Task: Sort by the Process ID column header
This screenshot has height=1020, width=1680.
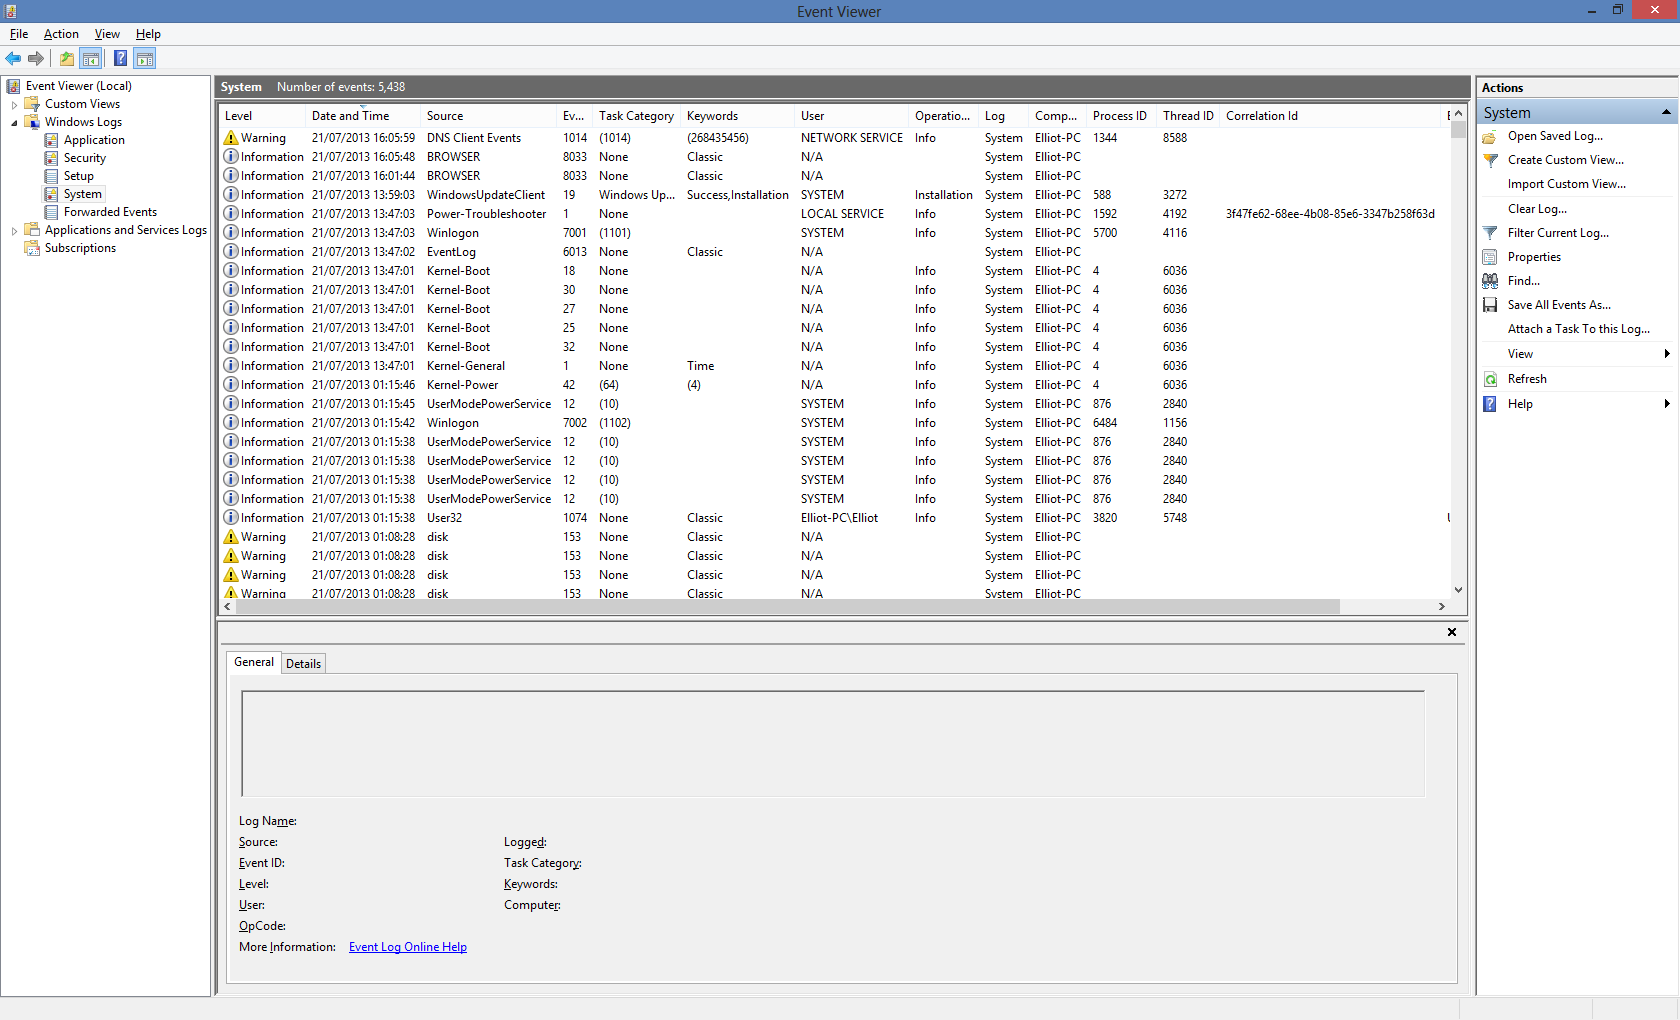Action: point(1121,116)
